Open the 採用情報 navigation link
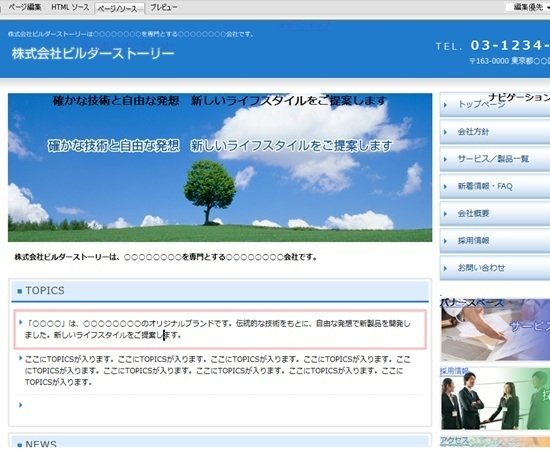The height and width of the screenshot is (452, 550). (x=495, y=241)
